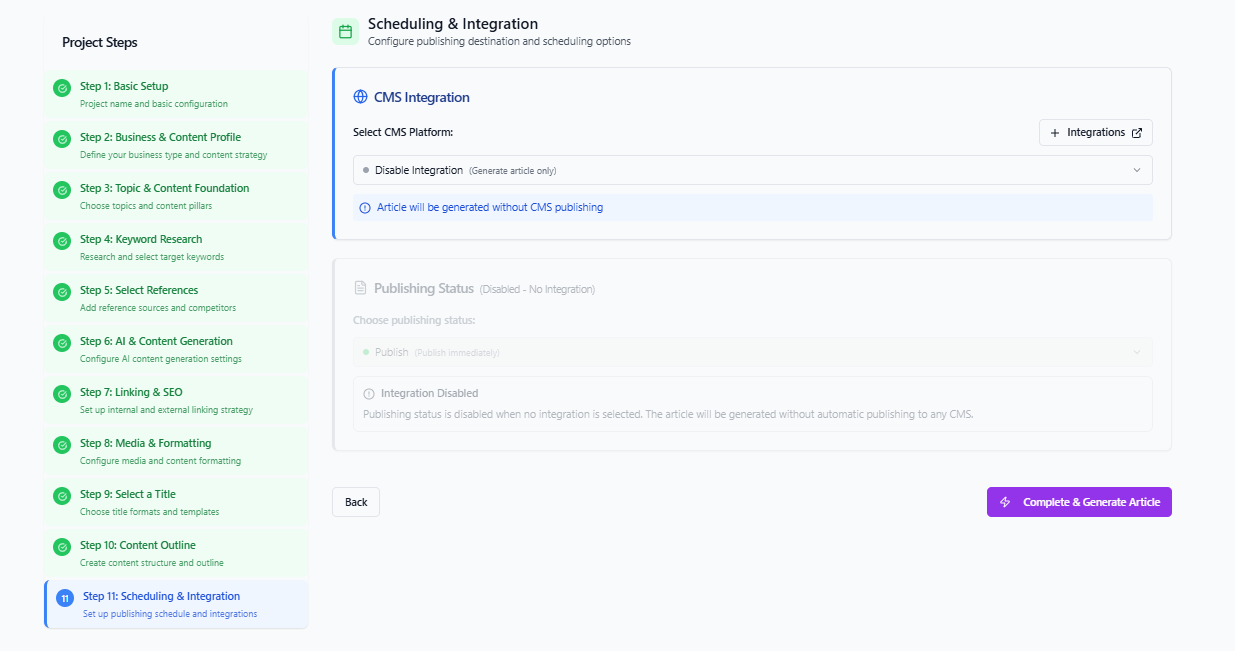
Task: Click the green calendar icon beside Scheduling & Integration
Action: click(345, 32)
